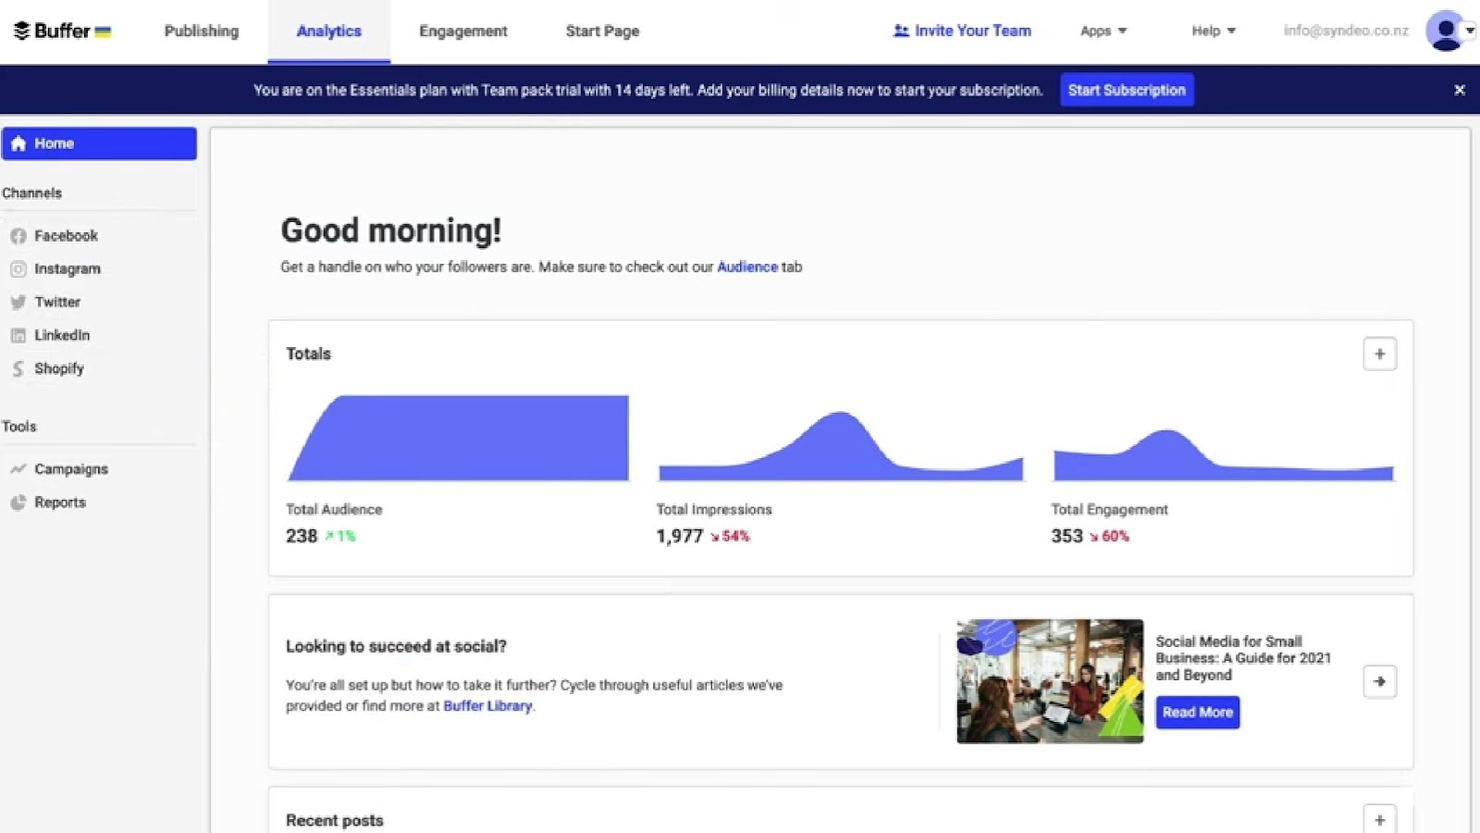This screenshot has height=833, width=1480.
Task: Click the Recent posts heading
Action: [334, 820]
